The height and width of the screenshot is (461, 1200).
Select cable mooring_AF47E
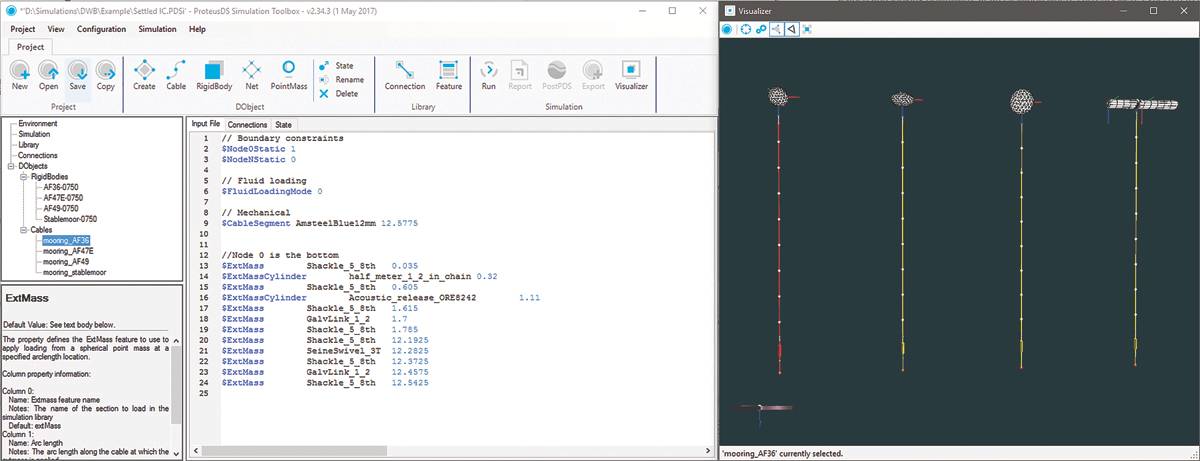click(69, 250)
